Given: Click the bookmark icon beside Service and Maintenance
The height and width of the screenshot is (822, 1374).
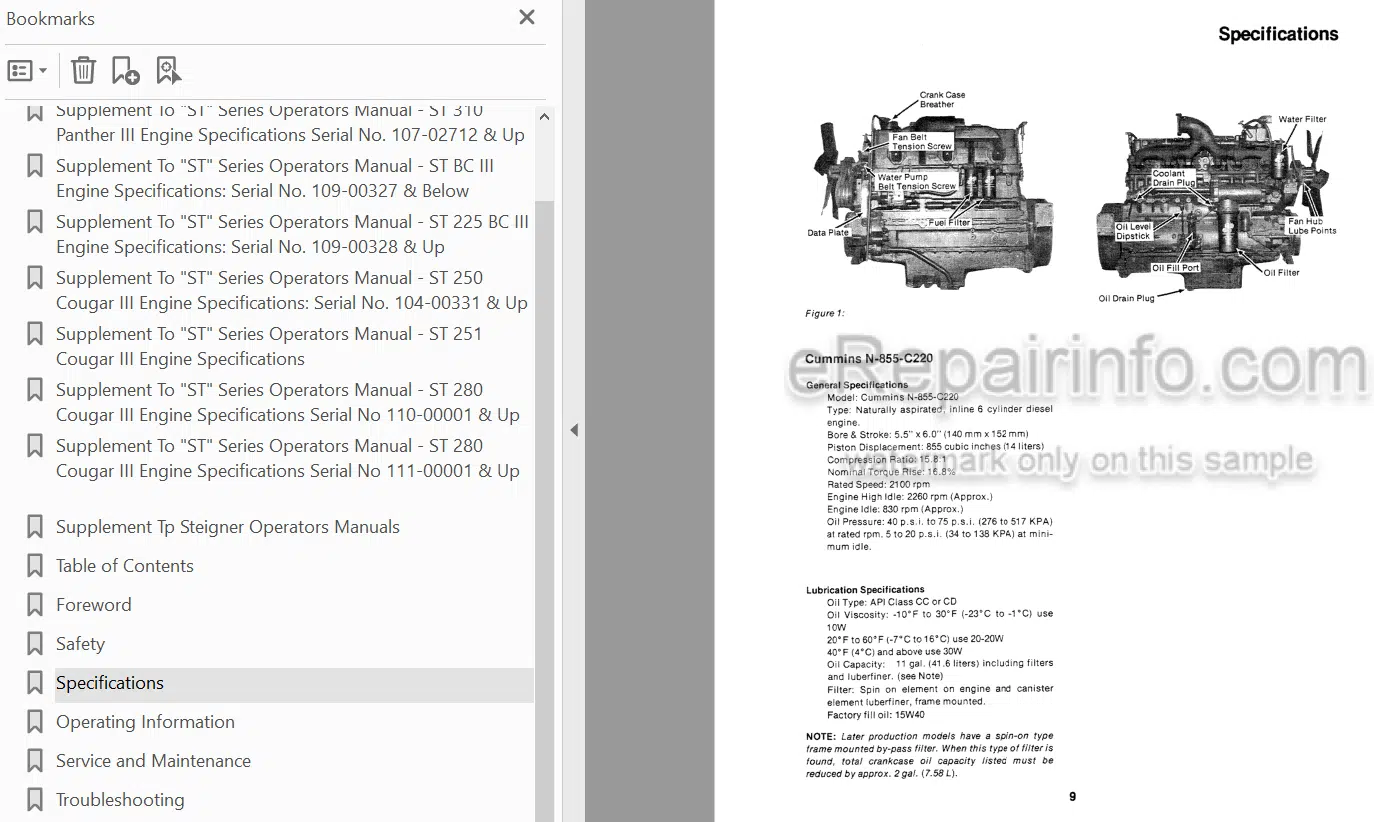Looking at the screenshot, I should pos(35,761).
